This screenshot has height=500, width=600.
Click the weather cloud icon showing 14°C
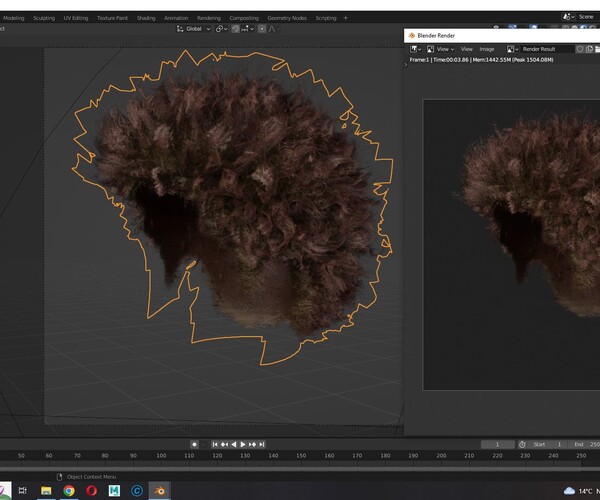(569, 491)
